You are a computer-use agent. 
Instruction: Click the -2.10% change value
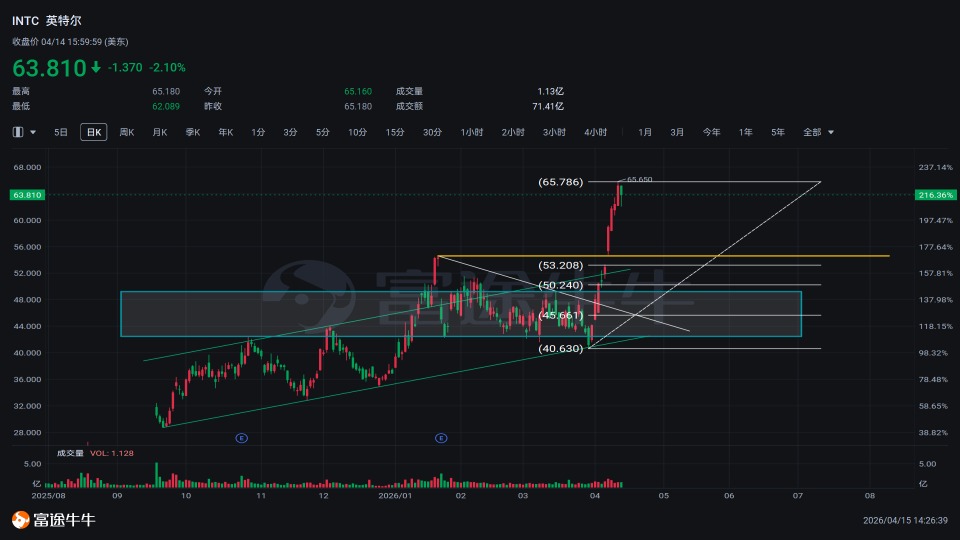[x=168, y=67]
